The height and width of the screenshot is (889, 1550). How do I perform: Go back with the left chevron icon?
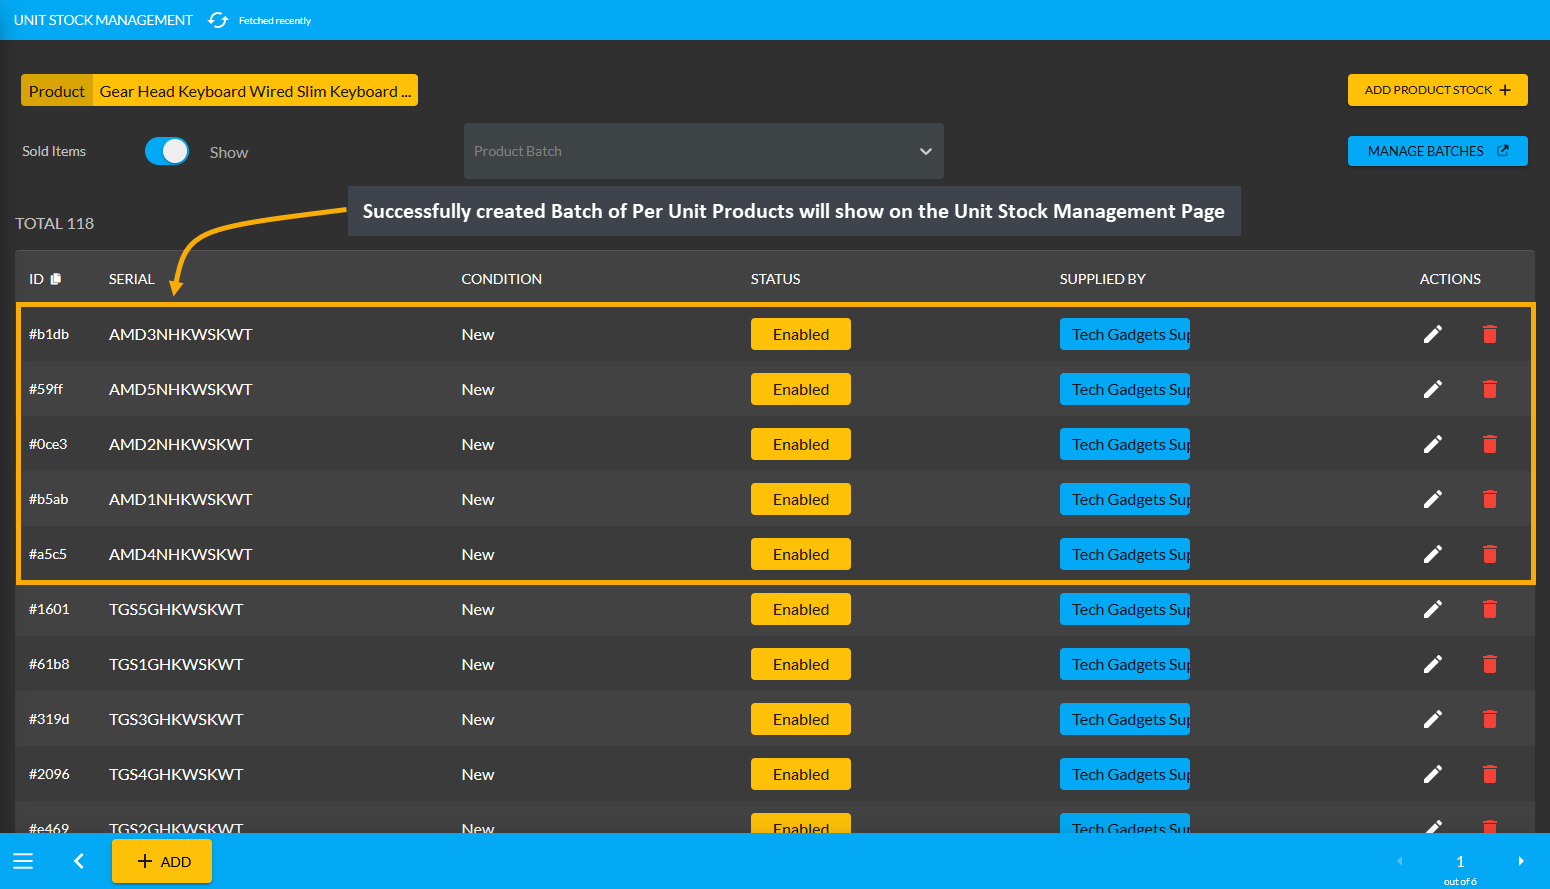tap(79, 861)
